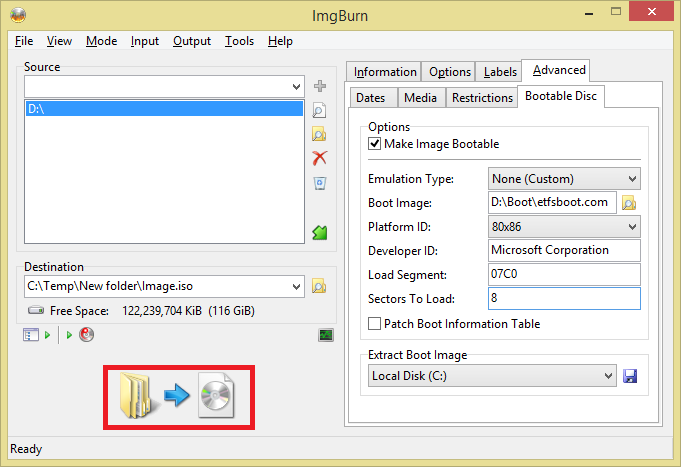
Task: Switch to the Information tab
Action: [x=385, y=72]
